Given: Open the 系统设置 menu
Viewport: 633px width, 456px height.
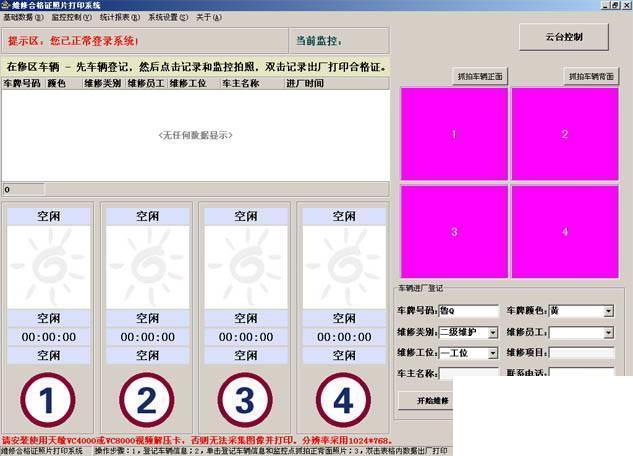Looking at the screenshot, I should pos(168,17).
